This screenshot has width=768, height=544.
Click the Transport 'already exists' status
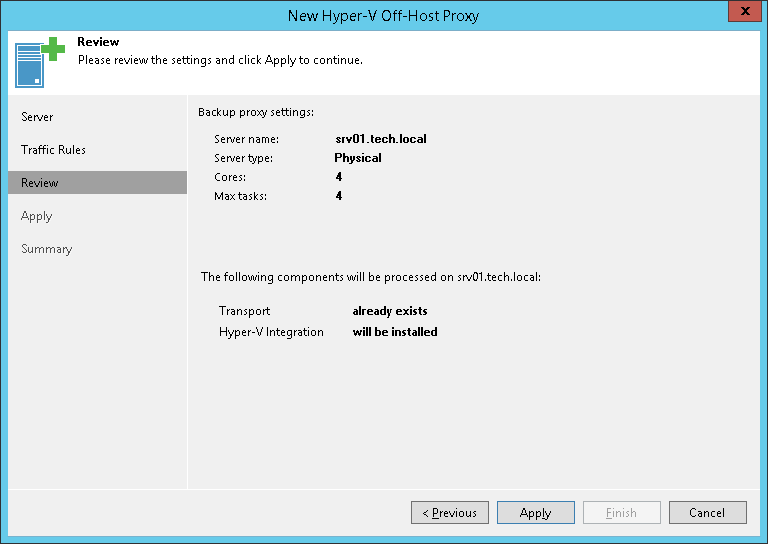tap(390, 311)
